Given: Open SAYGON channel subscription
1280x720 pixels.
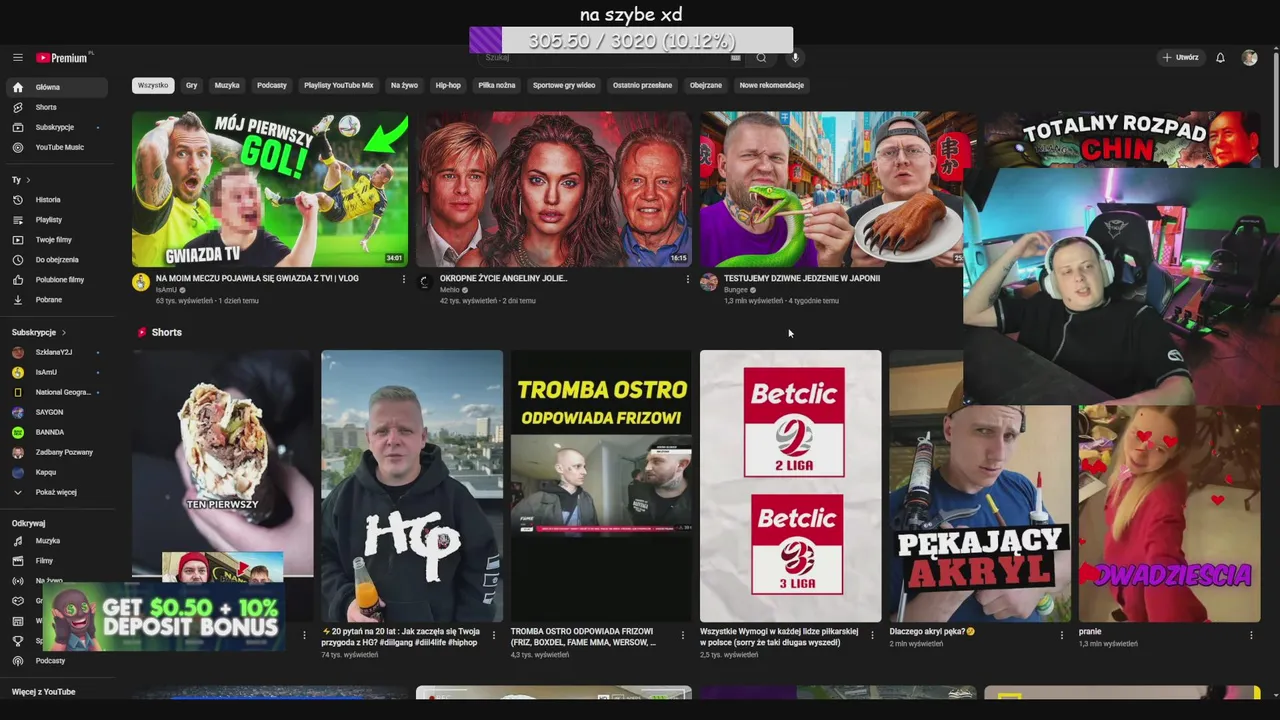Looking at the screenshot, I should pos(57,412).
